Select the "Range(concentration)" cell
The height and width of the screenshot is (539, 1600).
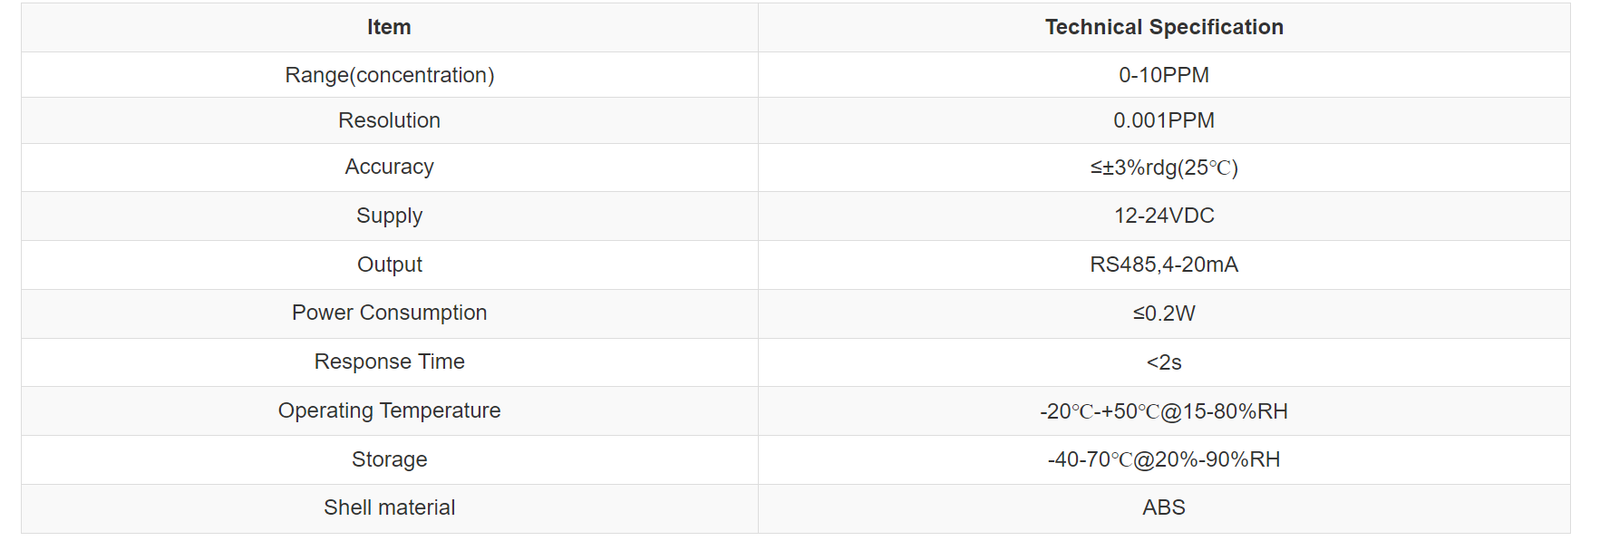point(389,75)
